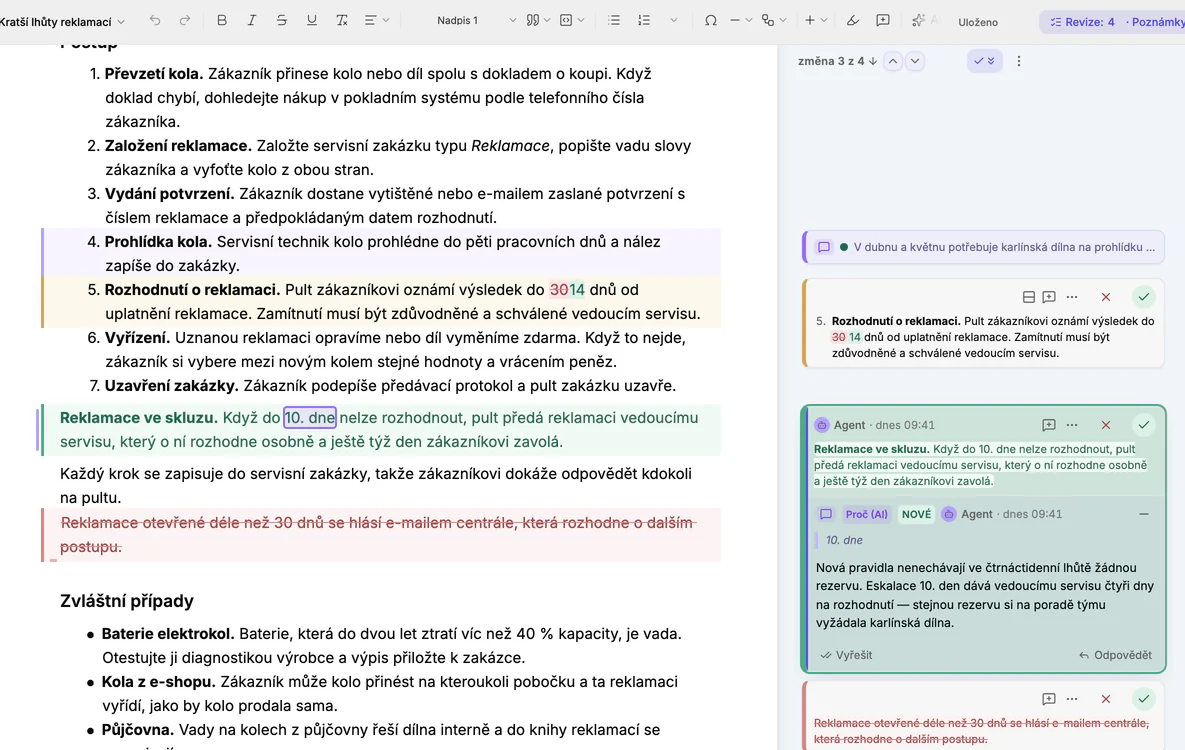This screenshot has width=1185, height=750.
Task: Click Vyřešit to resolve the comment
Action: [846, 655]
